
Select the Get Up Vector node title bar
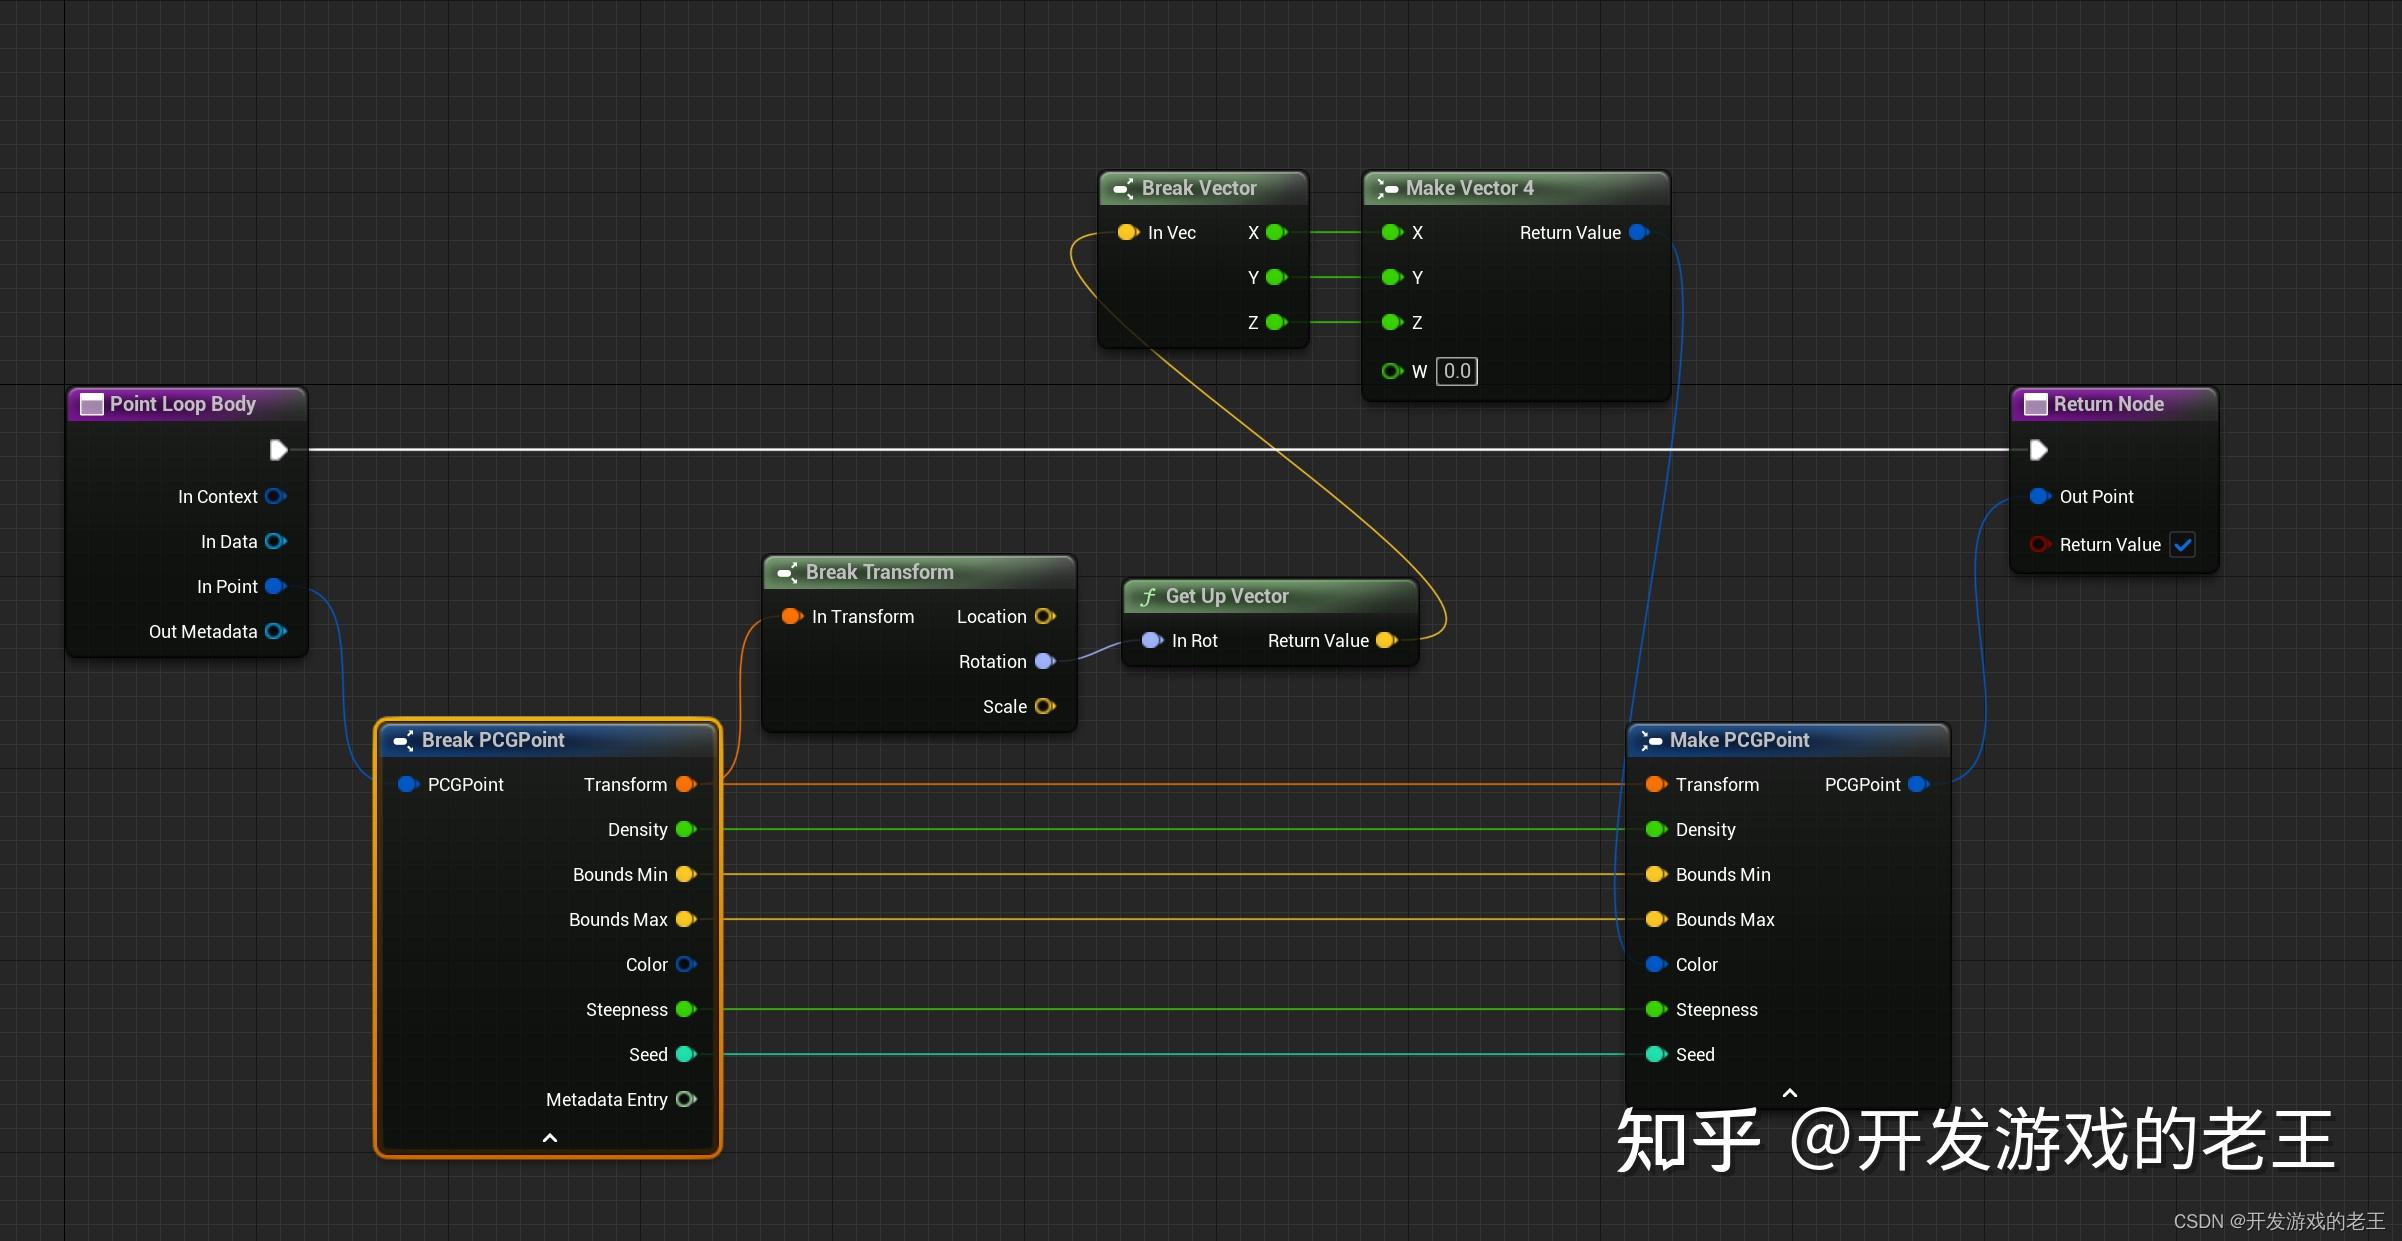[1226, 596]
